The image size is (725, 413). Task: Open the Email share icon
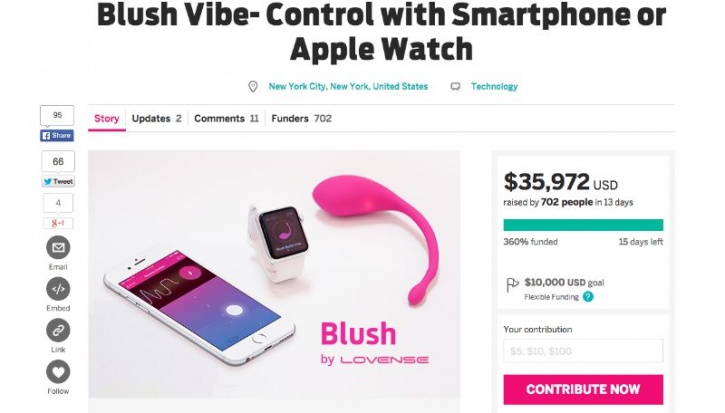tap(58, 247)
